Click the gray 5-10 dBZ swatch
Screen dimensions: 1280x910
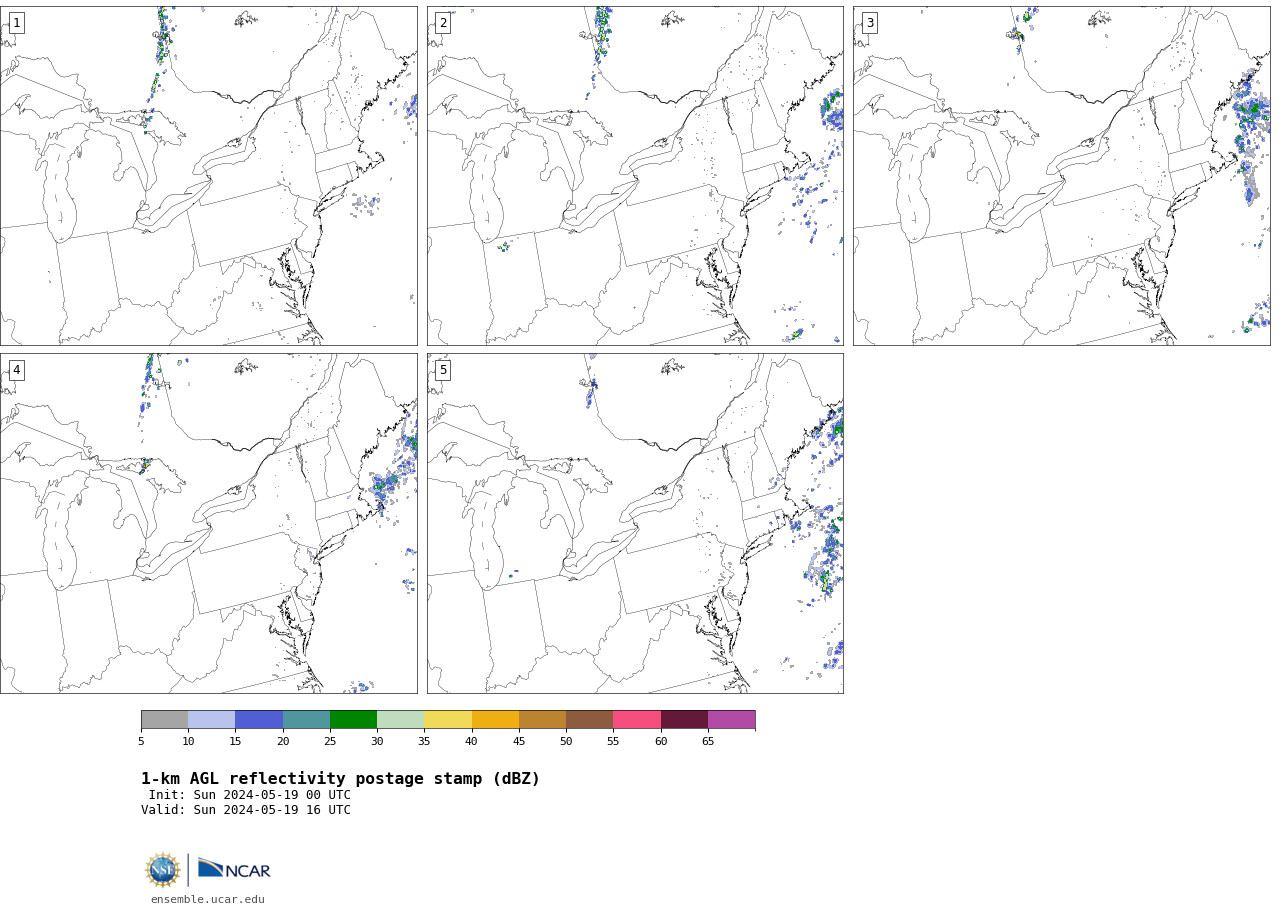pos(165,720)
